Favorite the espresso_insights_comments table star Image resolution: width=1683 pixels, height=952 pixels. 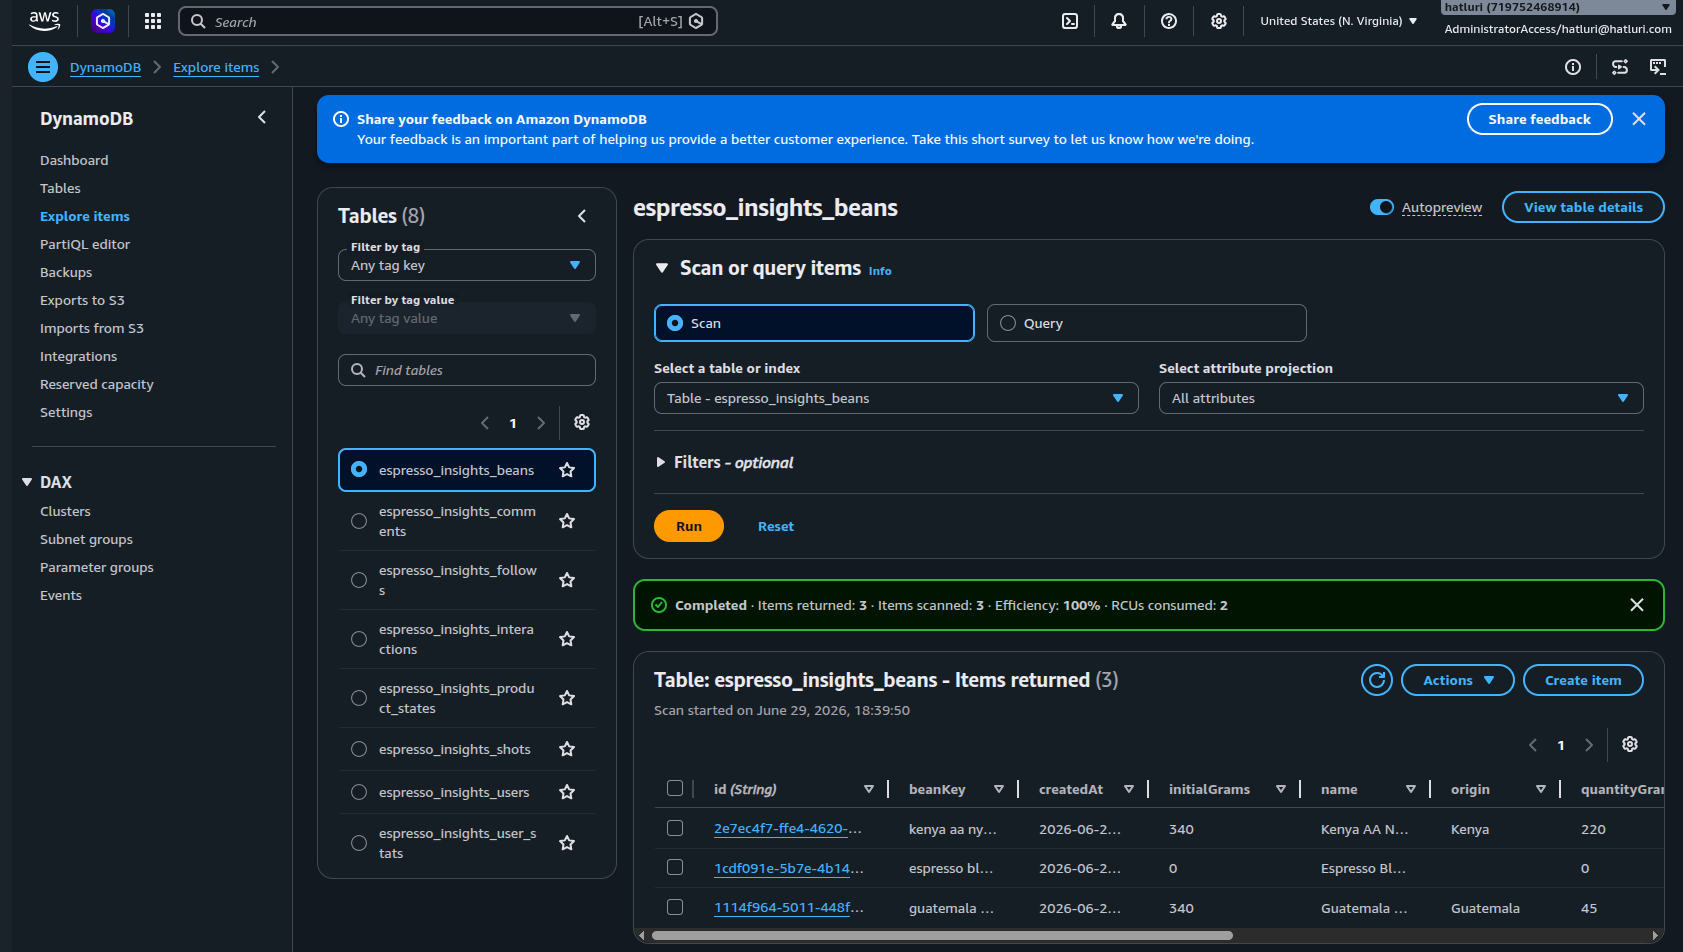click(567, 521)
